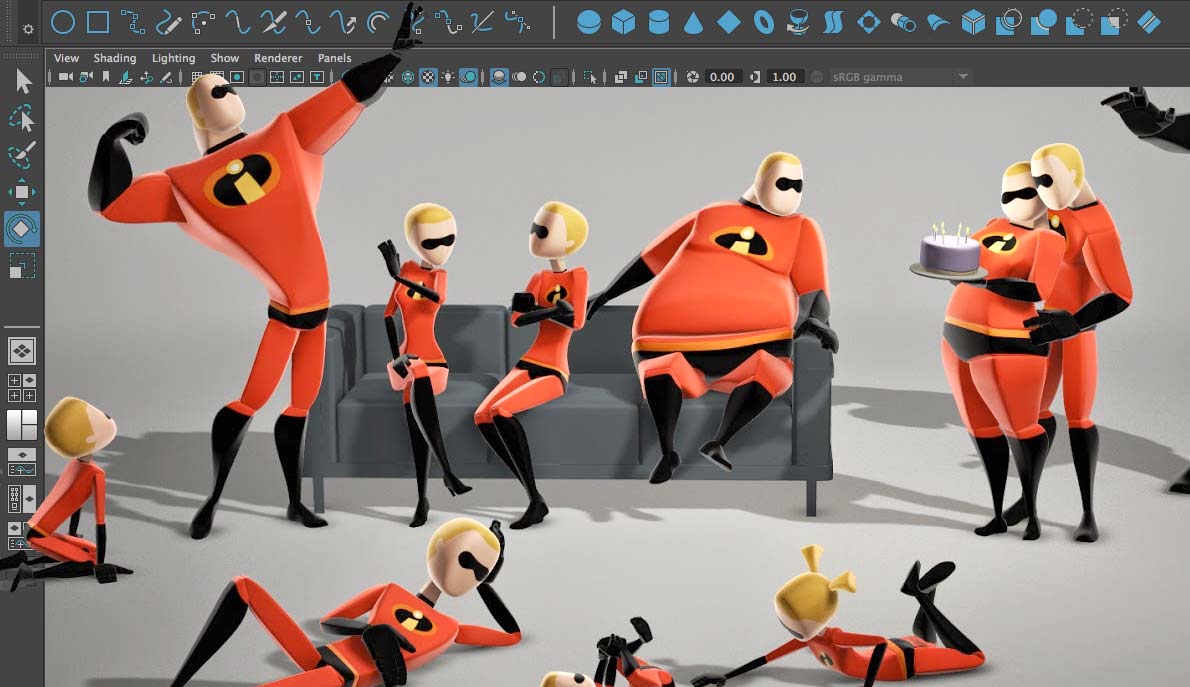Select the Trim tool shelf icon
1190x687 pixels.
[1078, 23]
